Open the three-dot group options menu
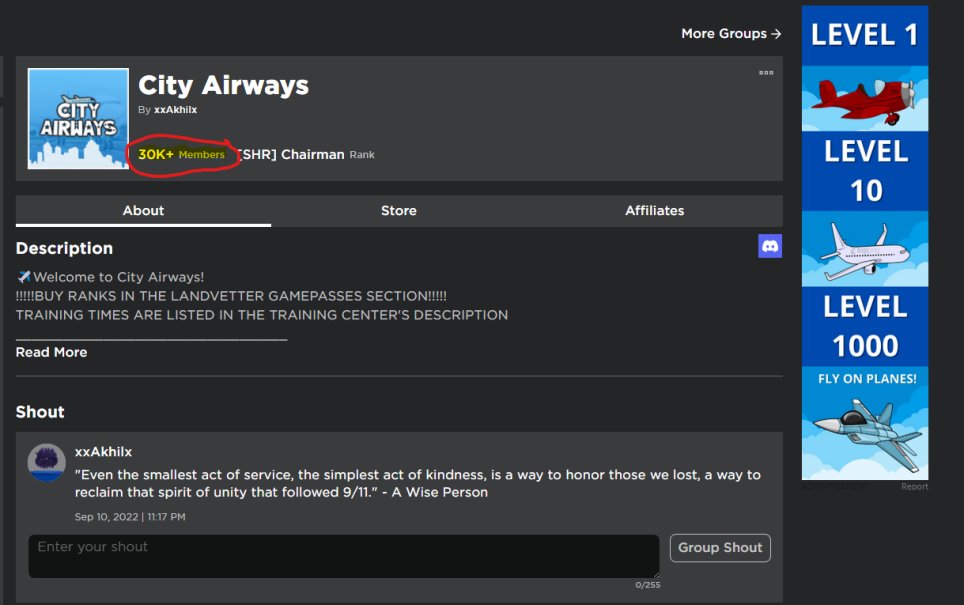 (x=765, y=73)
